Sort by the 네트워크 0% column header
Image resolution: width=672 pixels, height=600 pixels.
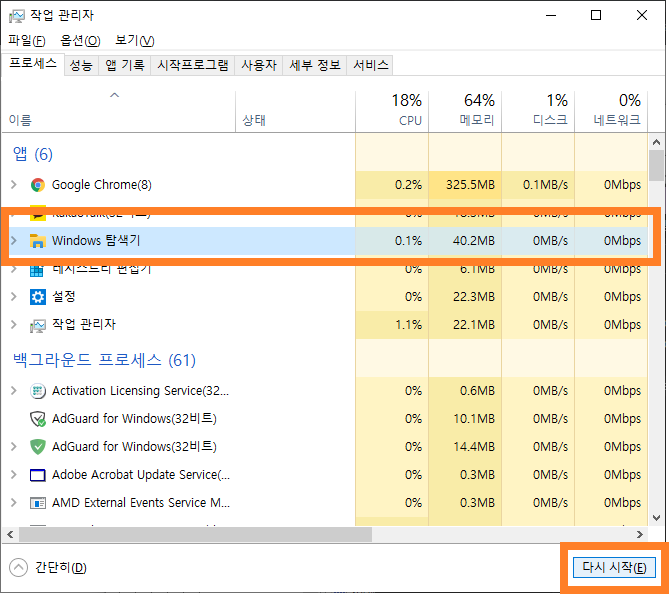click(611, 111)
